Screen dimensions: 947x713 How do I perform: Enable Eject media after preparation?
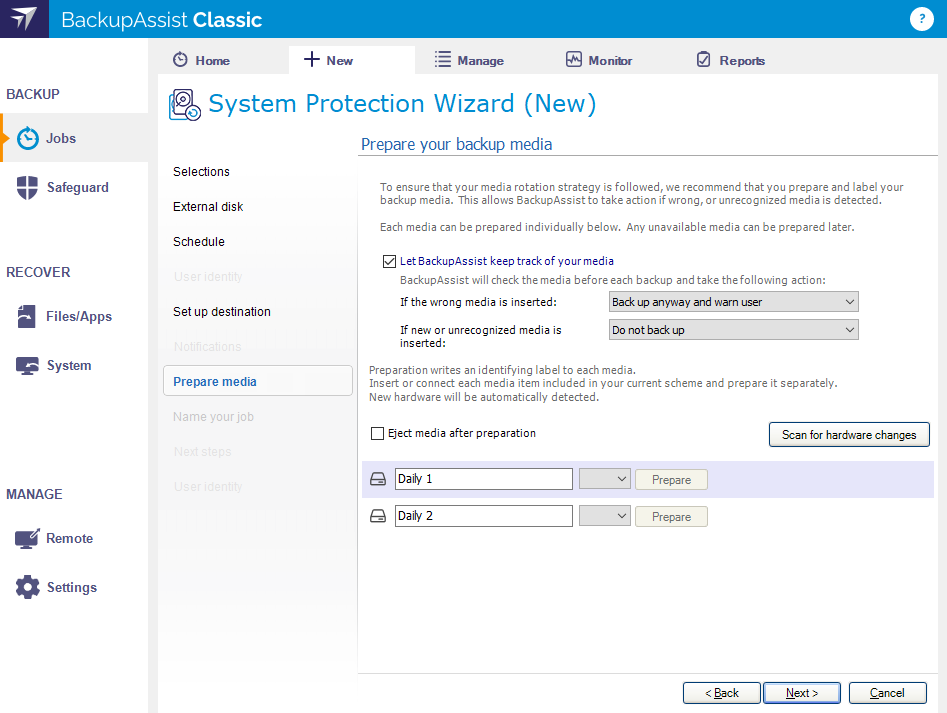tap(377, 433)
